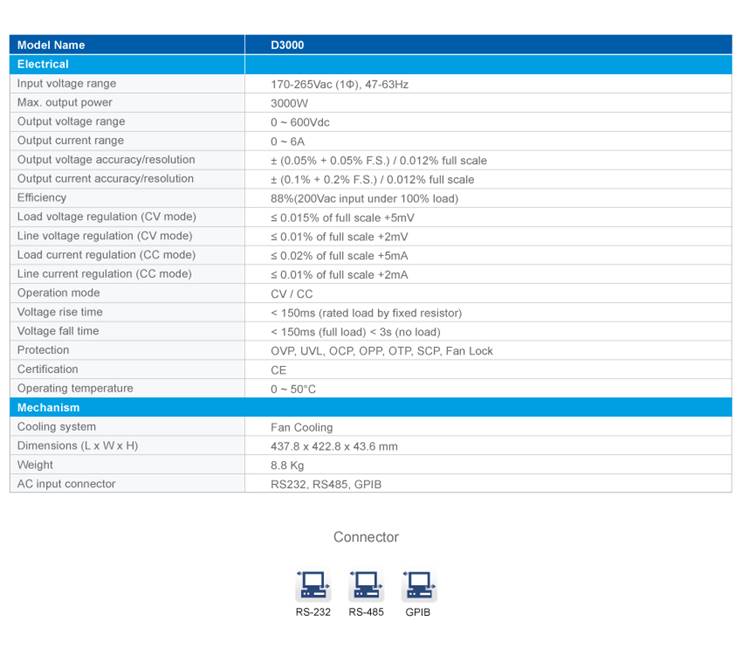Click the Efficiency row label
The width and height of the screenshot is (742, 649).
click(42, 198)
